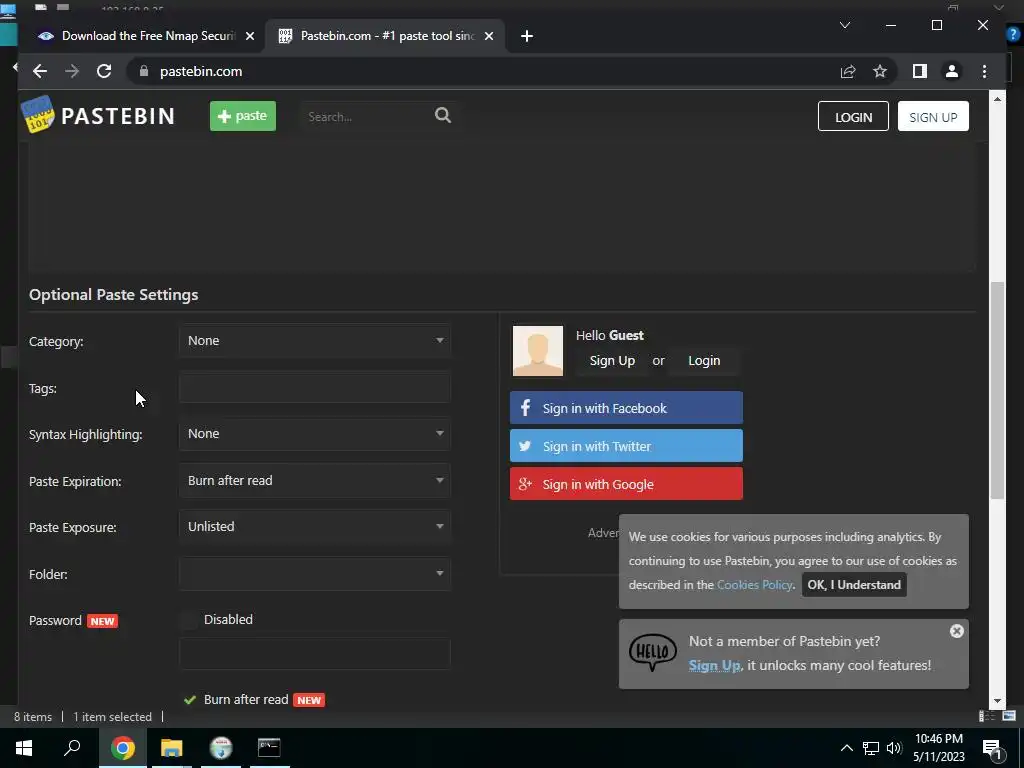
Task: Click into the Tags input field
Action: (315, 388)
